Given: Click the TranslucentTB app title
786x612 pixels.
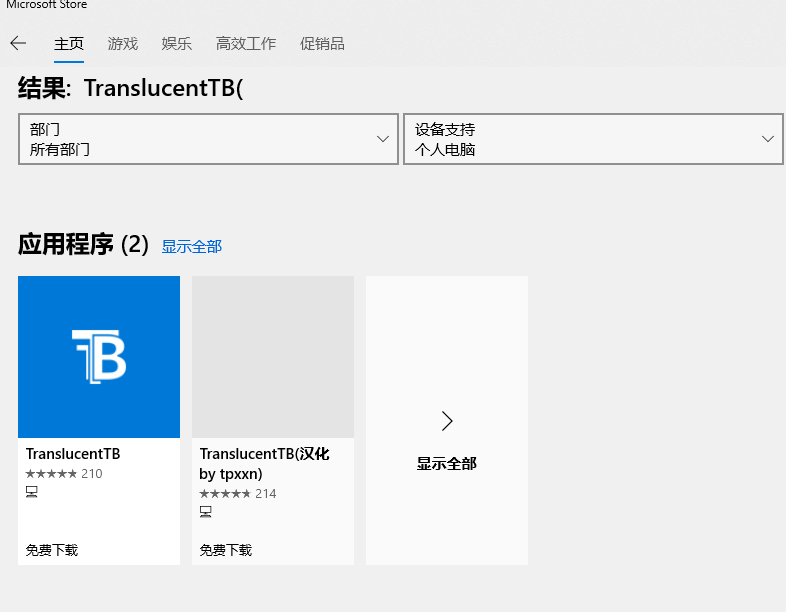Looking at the screenshot, I should coord(73,454).
